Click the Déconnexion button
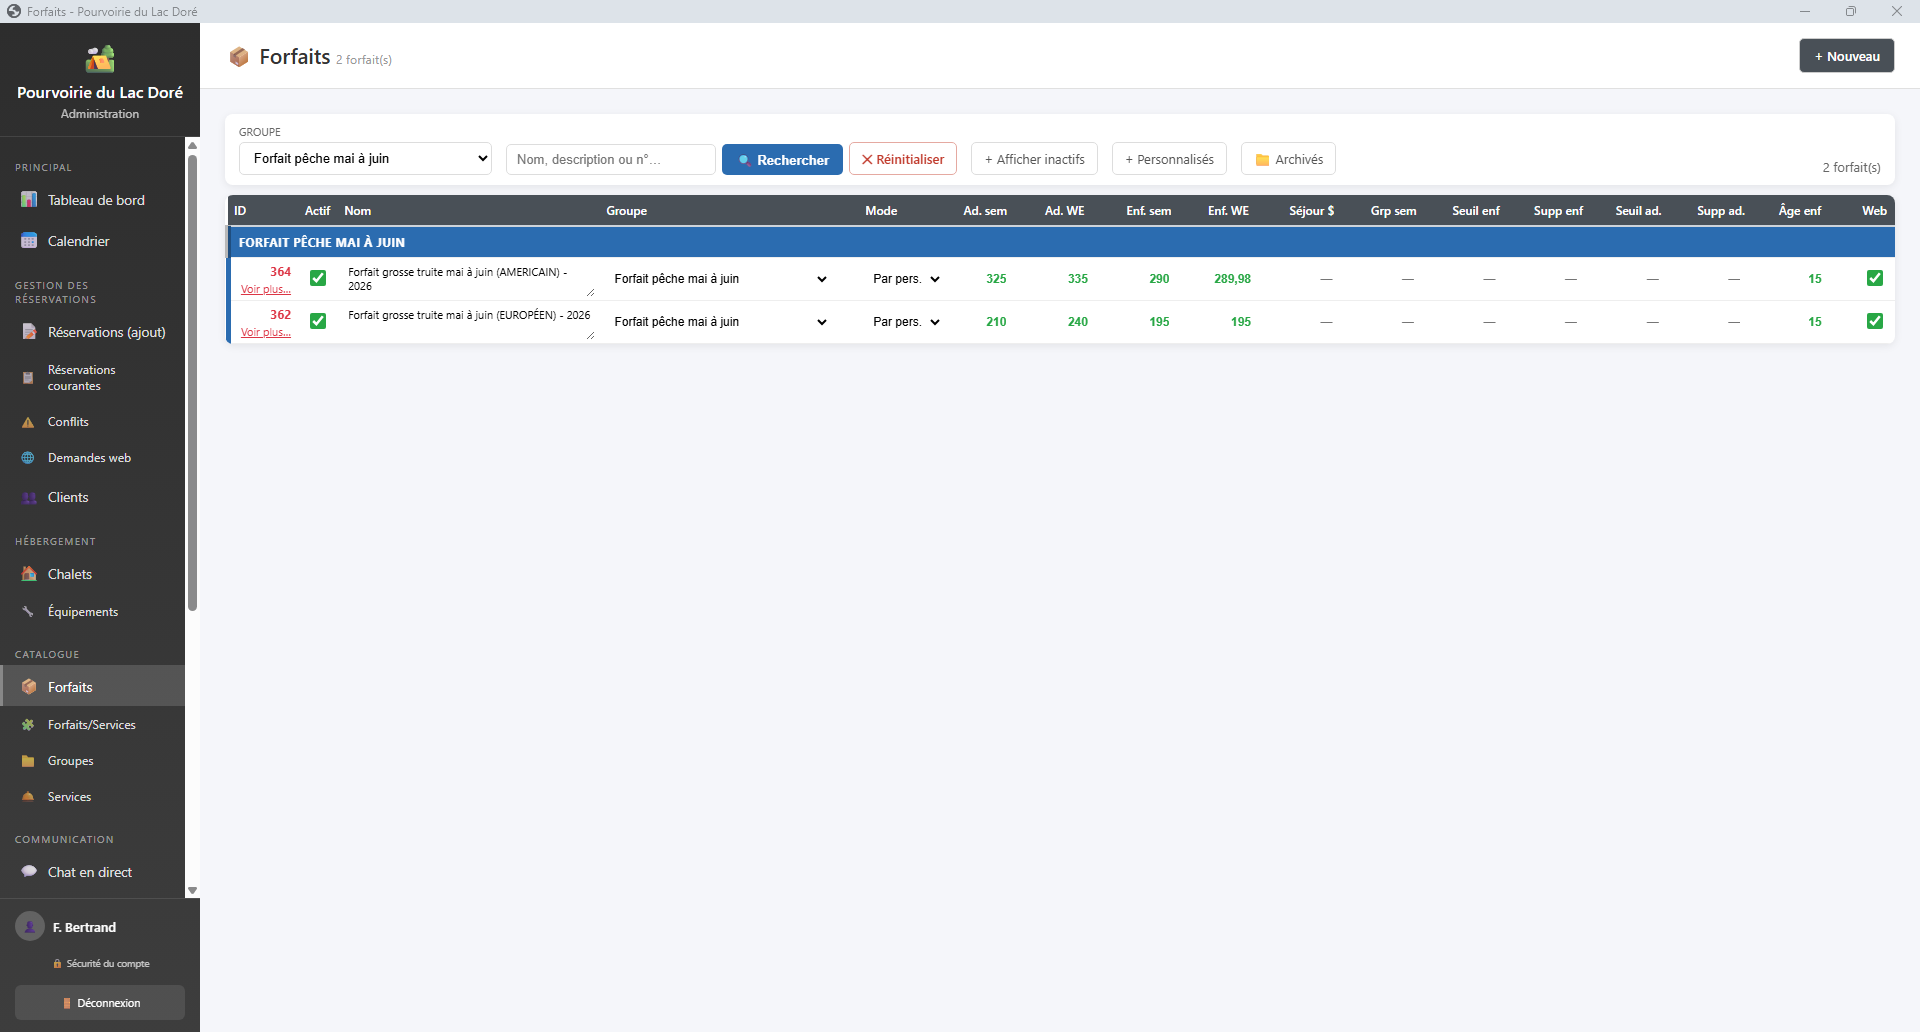The width and height of the screenshot is (1920, 1032). pos(100,1003)
